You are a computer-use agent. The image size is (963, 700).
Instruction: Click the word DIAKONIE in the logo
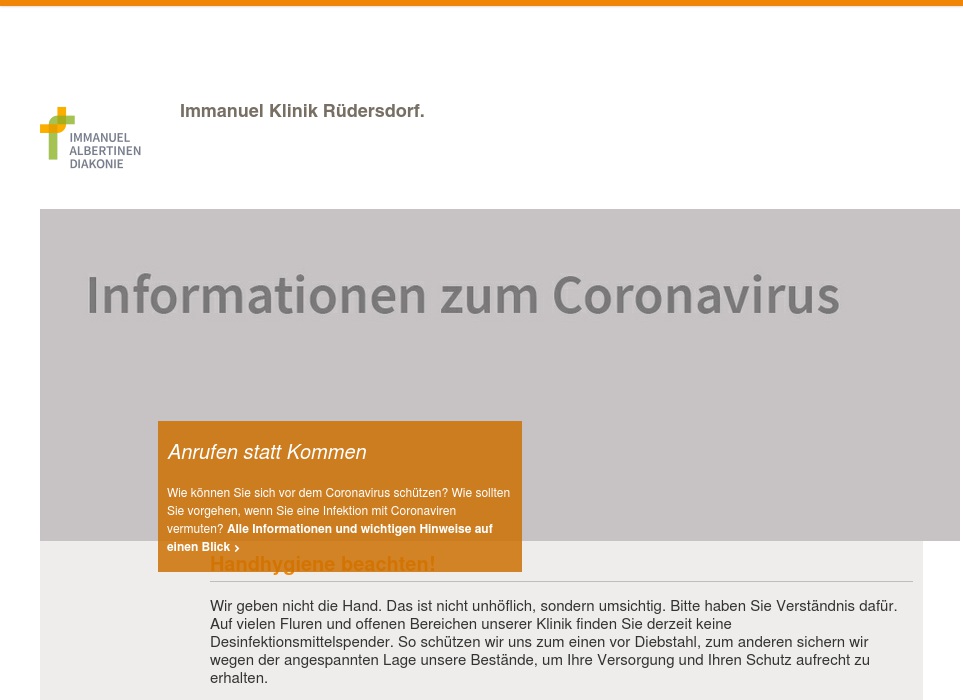[x=96, y=164]
